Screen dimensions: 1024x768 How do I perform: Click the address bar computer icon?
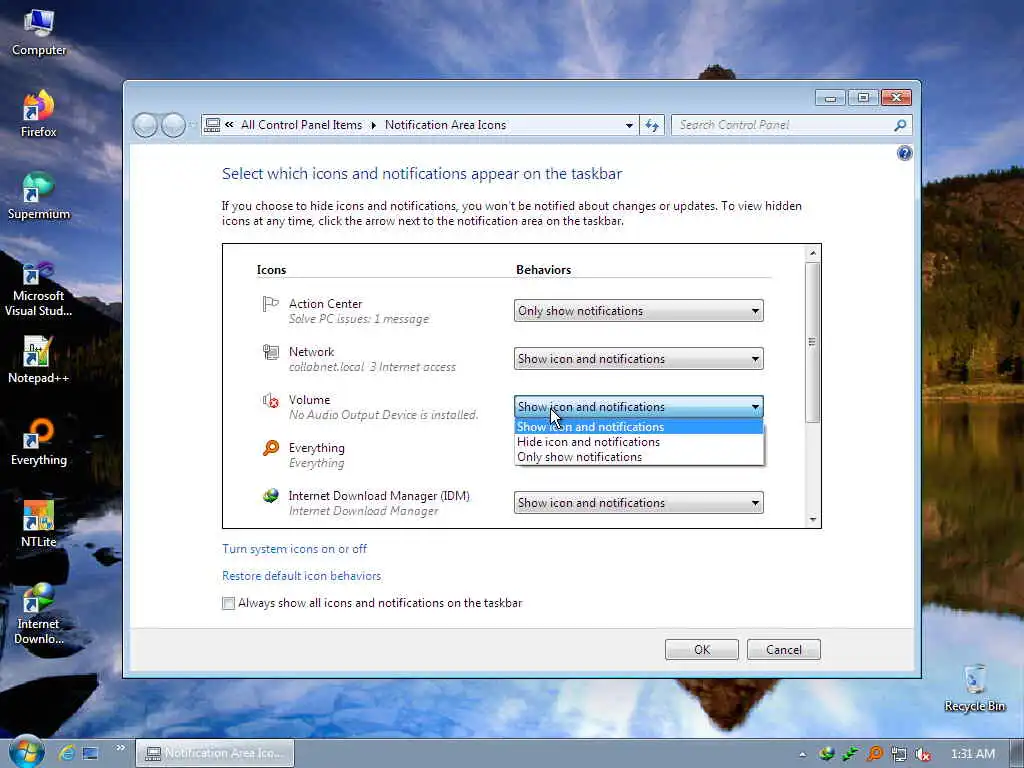[212, 125]
